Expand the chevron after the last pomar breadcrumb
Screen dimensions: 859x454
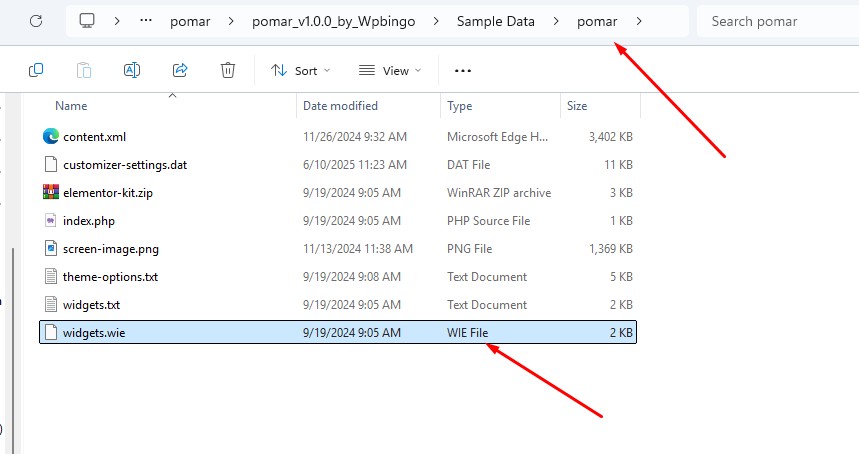pyautogui.click(x=639, y=21)
